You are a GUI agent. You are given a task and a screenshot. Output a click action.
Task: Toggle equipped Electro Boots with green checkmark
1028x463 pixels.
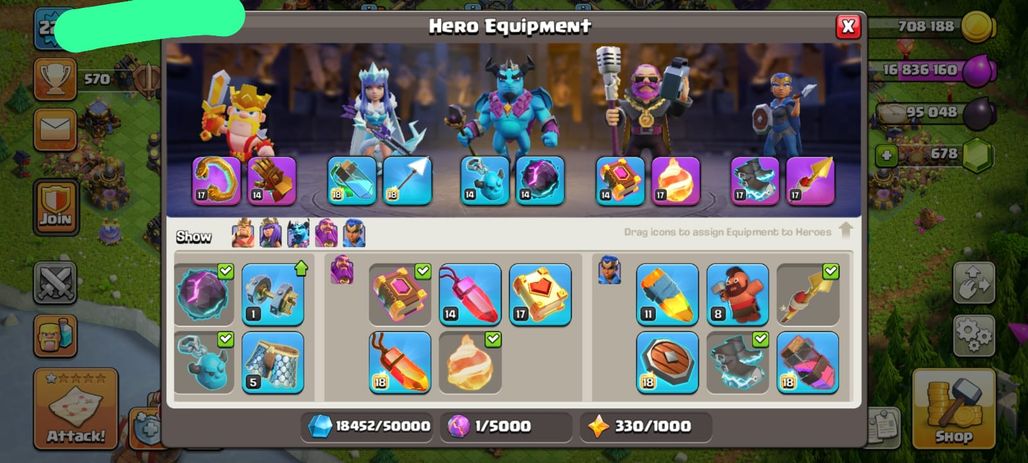click(738, 363)
